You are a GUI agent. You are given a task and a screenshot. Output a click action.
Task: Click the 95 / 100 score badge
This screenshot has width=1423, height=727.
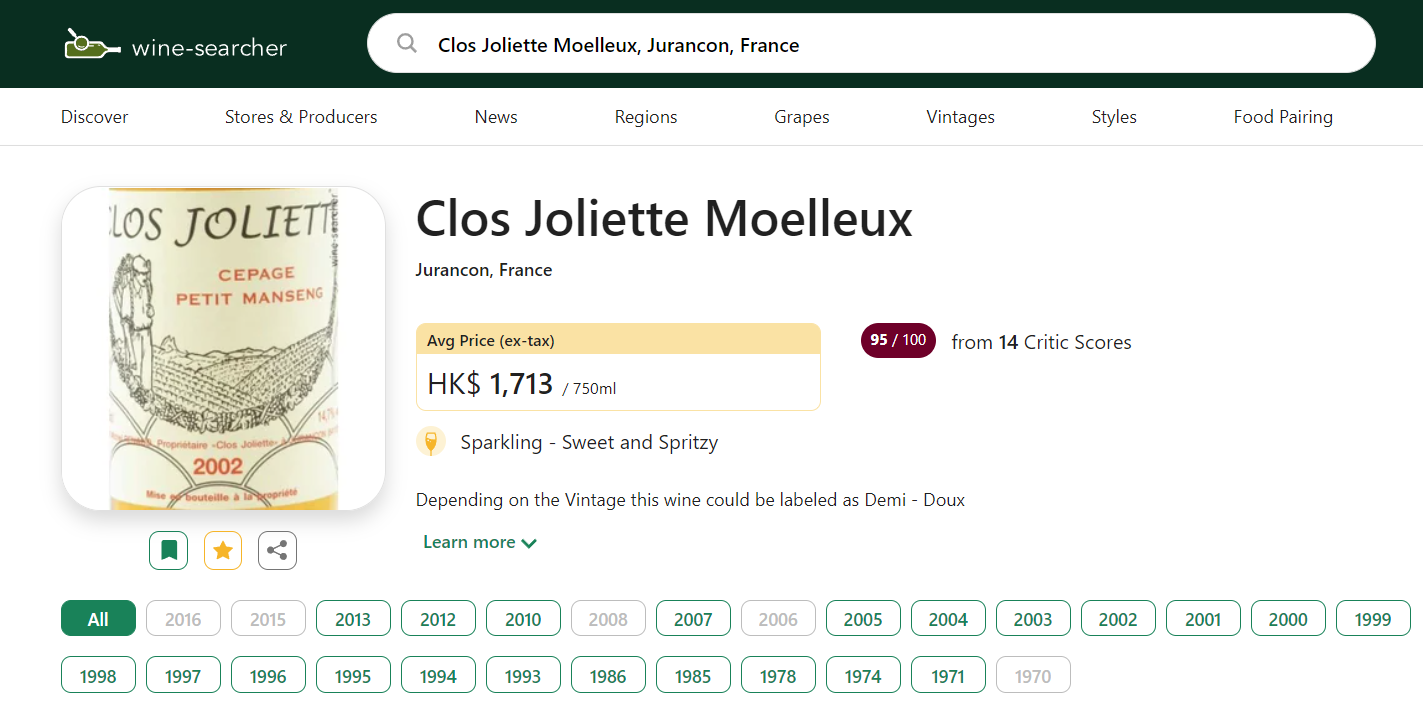point(897,340)
